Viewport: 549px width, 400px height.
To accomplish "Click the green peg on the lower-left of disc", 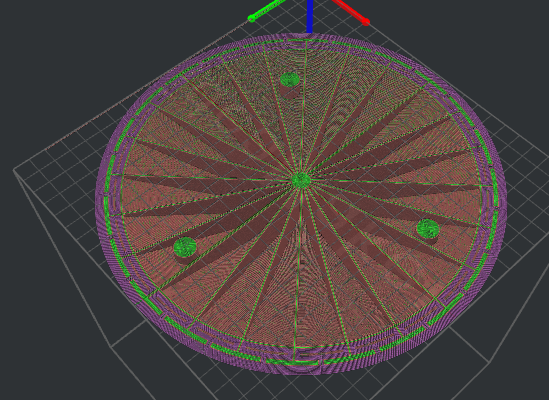I will (x=185, y=247).
